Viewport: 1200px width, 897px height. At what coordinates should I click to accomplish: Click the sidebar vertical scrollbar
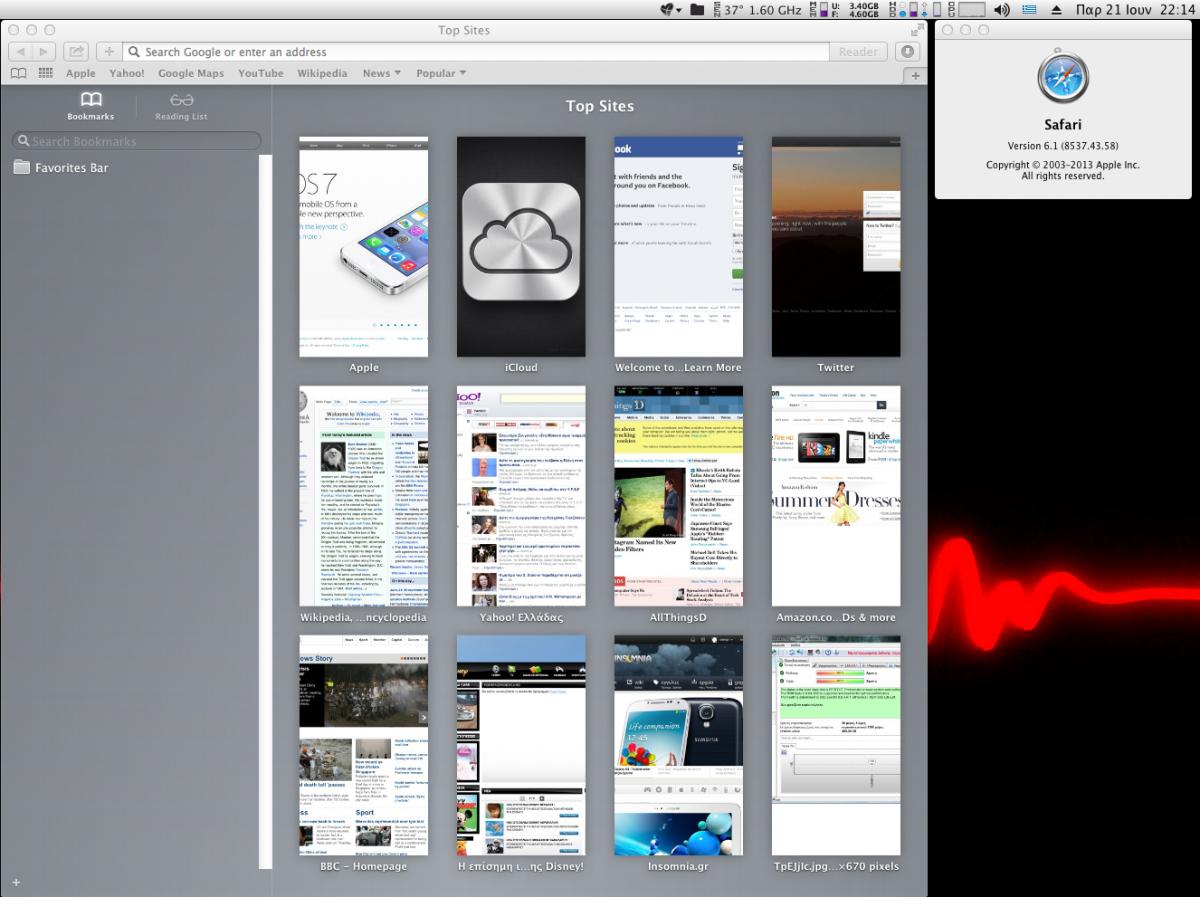265,512
